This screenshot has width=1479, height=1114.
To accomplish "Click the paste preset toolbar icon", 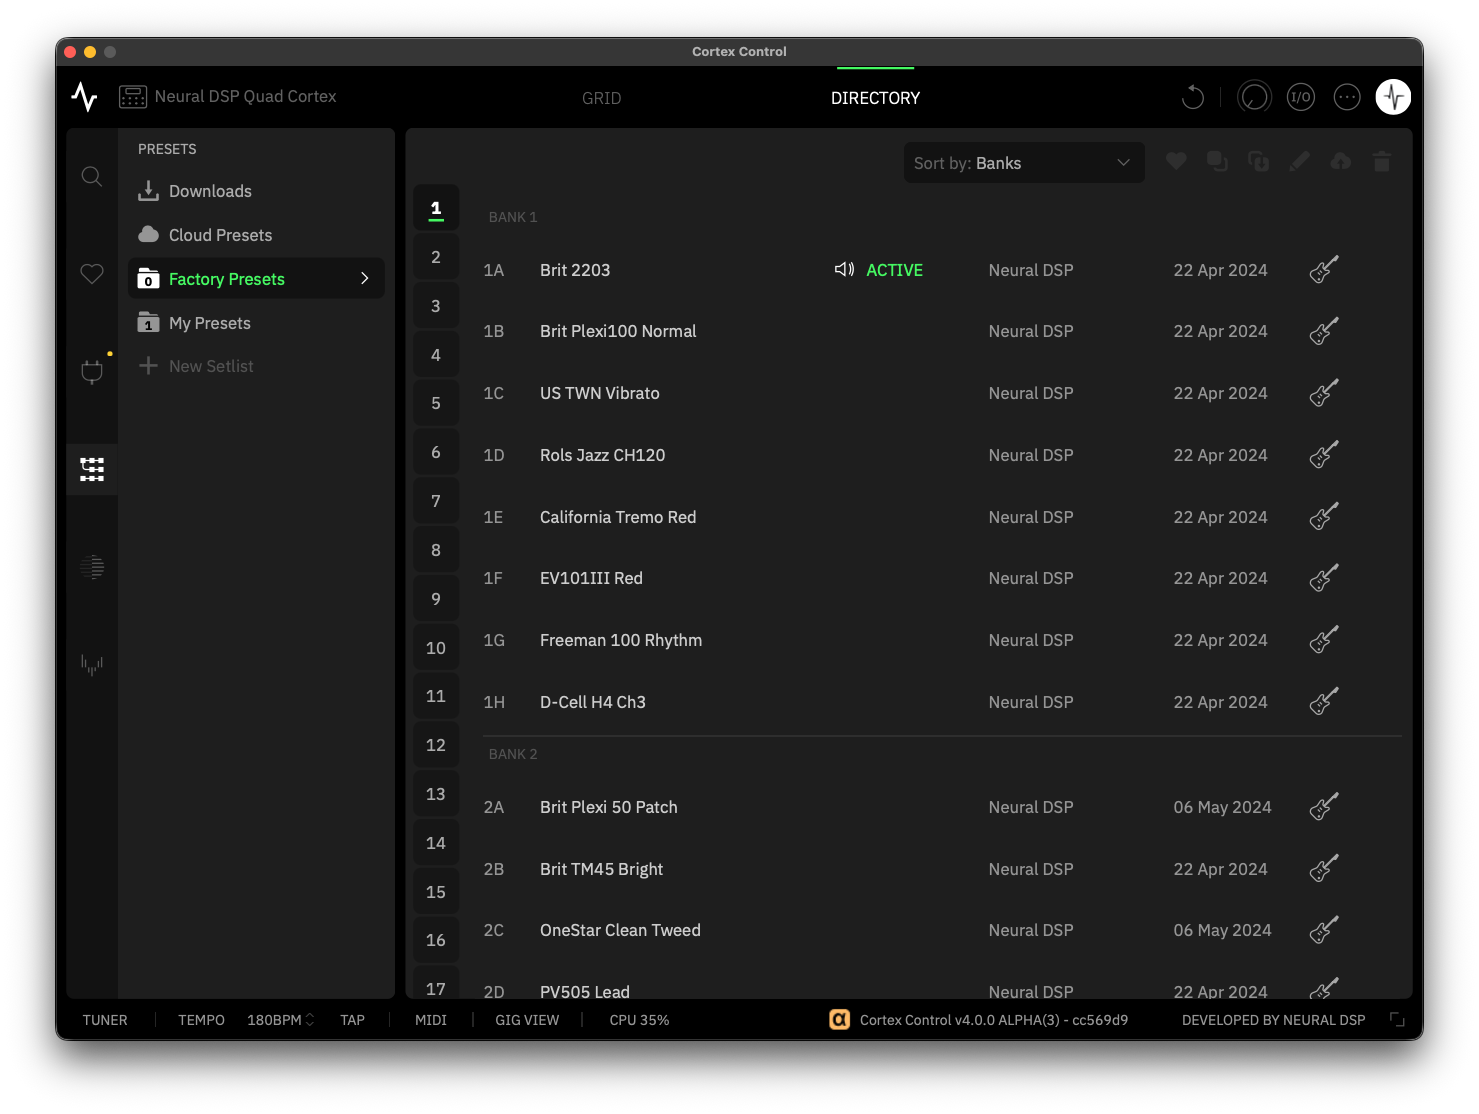I will pyautogui.click(x=1258, y=161).
